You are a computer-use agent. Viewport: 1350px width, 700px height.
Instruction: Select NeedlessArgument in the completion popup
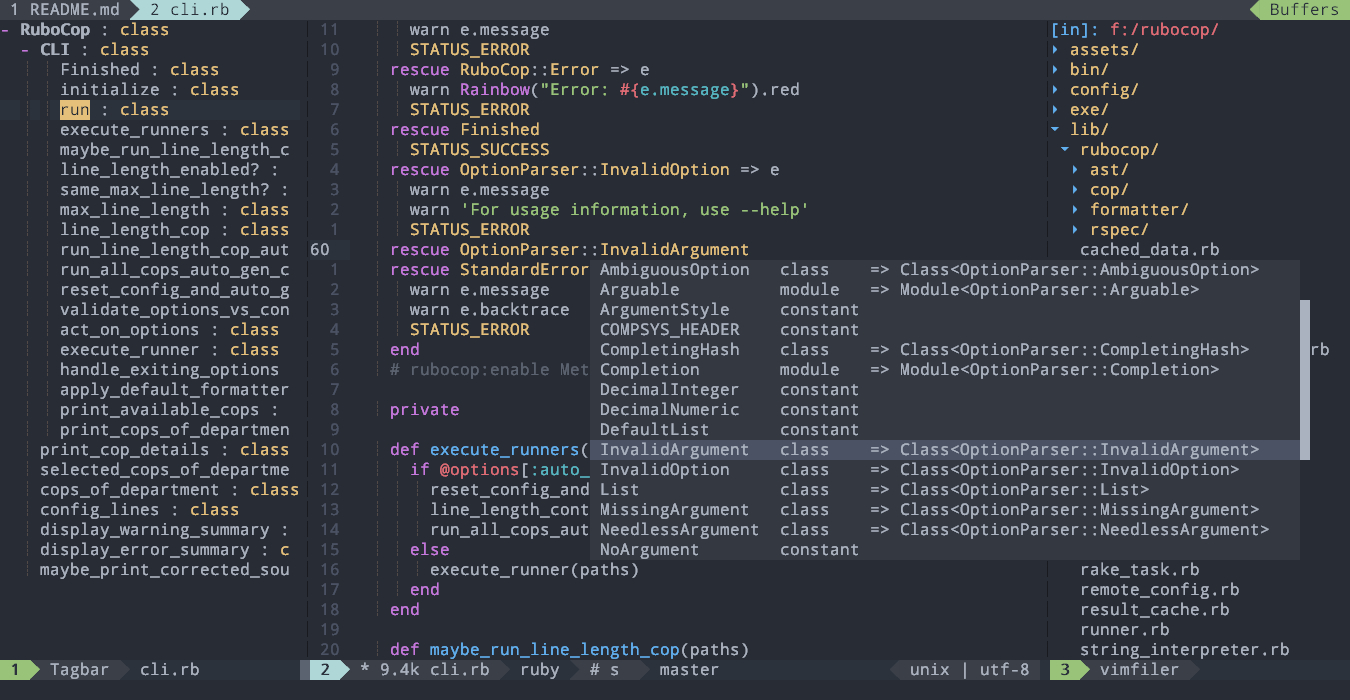pos(945,530)
